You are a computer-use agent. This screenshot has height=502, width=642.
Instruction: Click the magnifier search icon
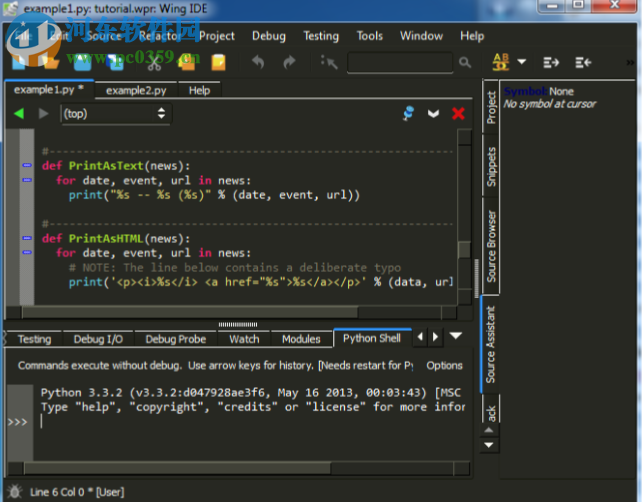point(465,62)
